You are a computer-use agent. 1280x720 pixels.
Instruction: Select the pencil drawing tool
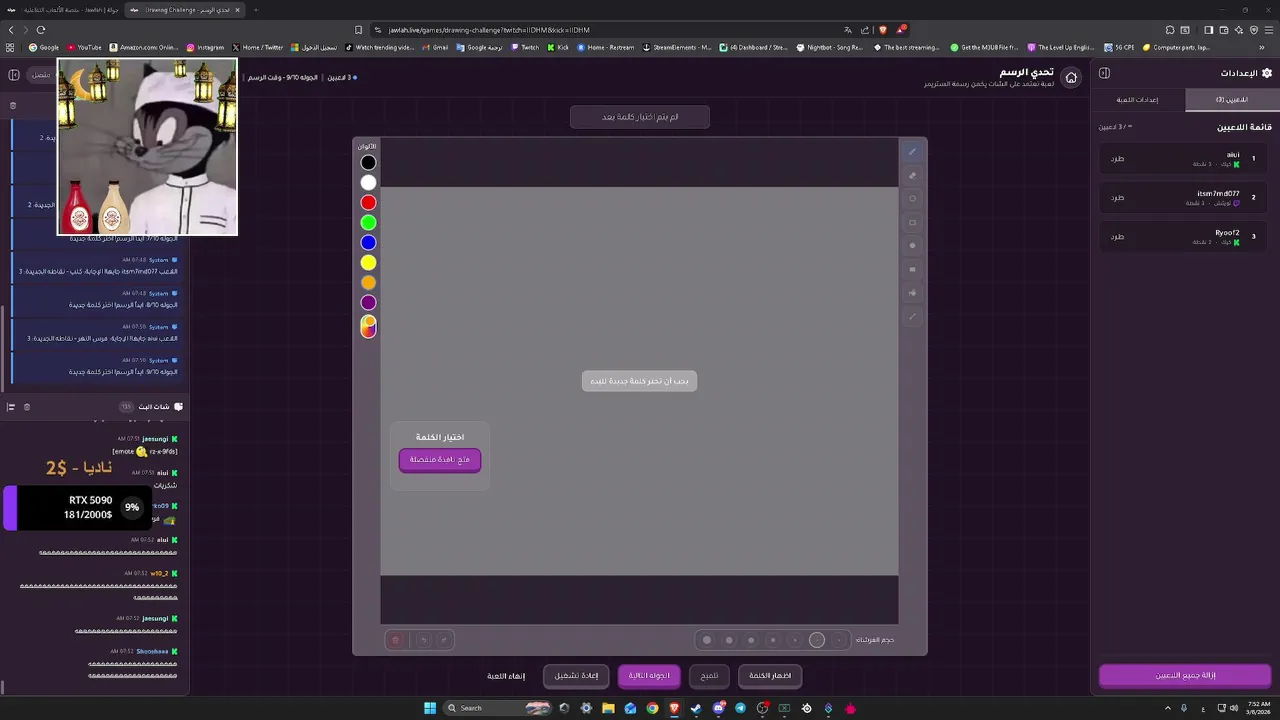912,152
